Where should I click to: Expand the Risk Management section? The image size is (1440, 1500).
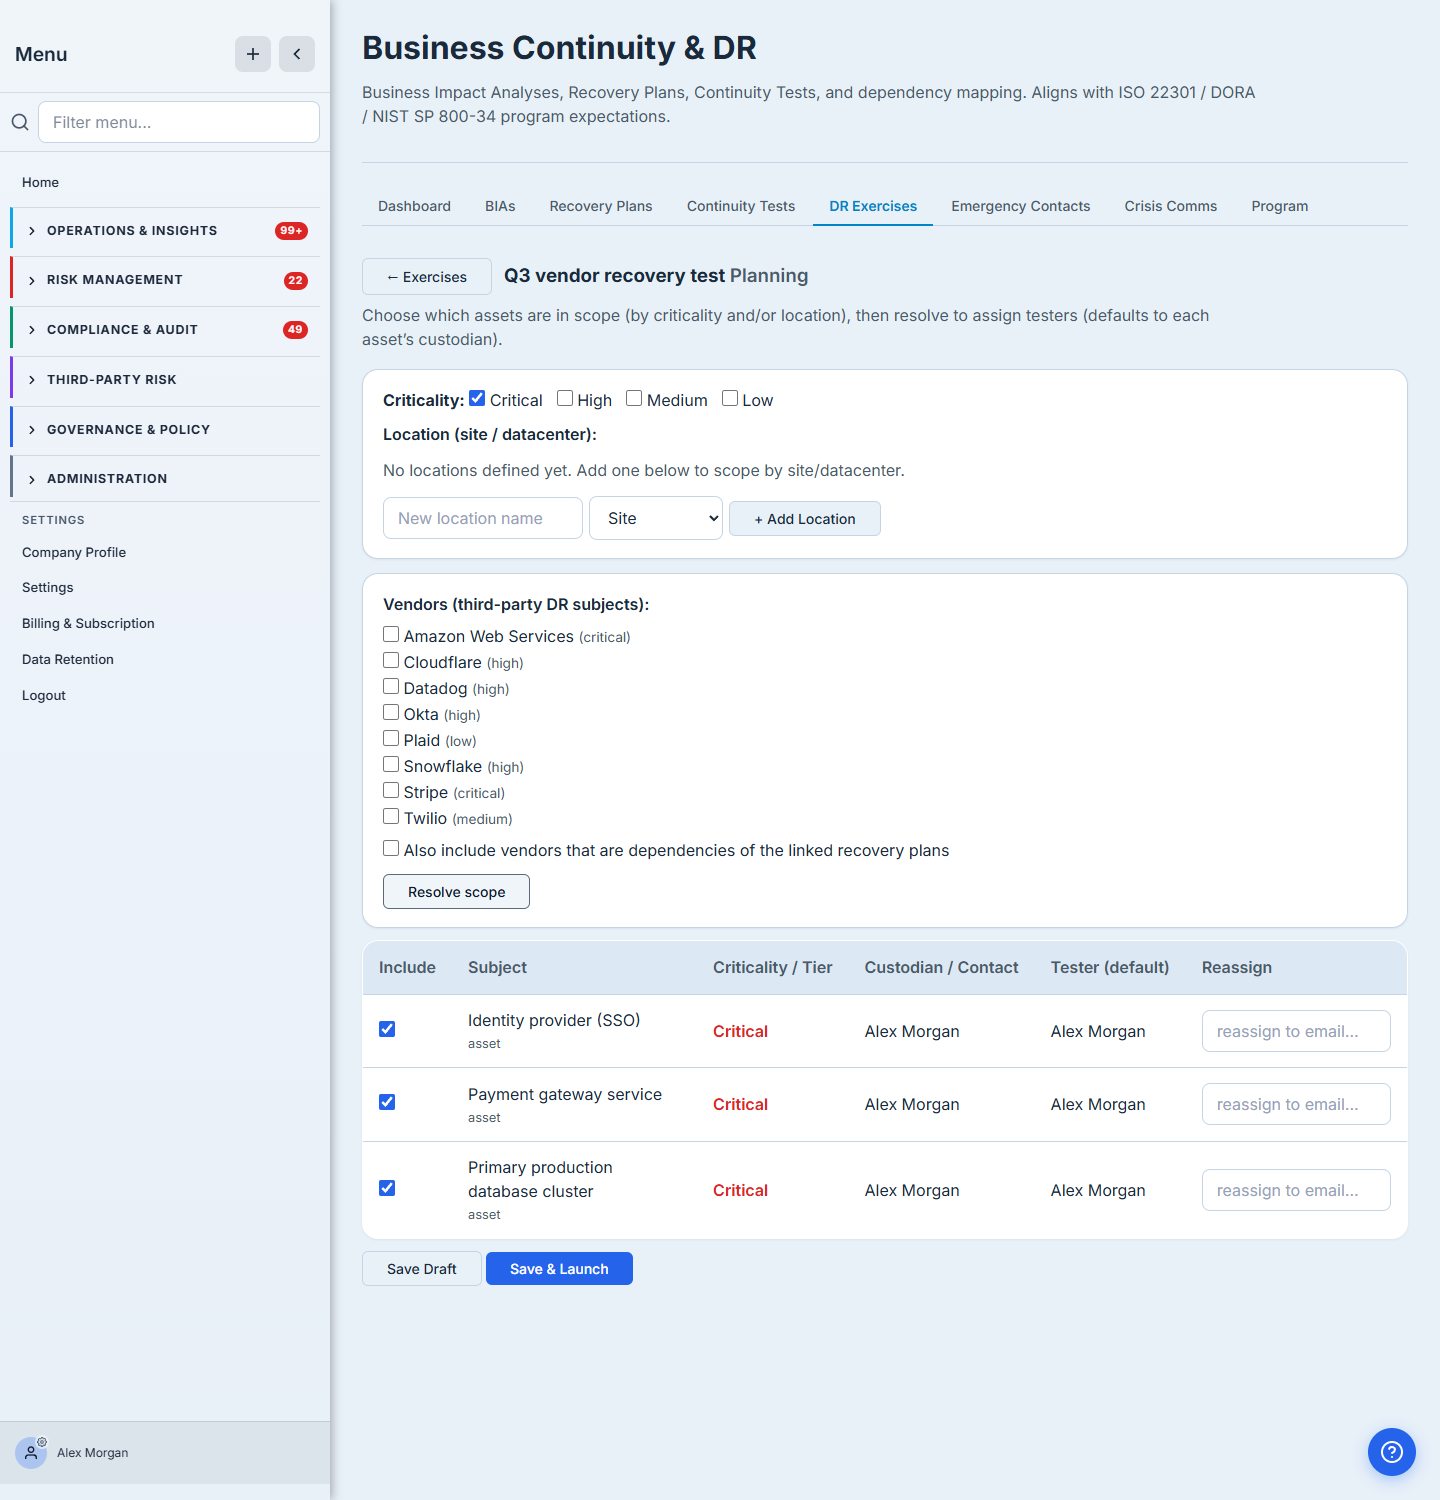click(165, 280)
